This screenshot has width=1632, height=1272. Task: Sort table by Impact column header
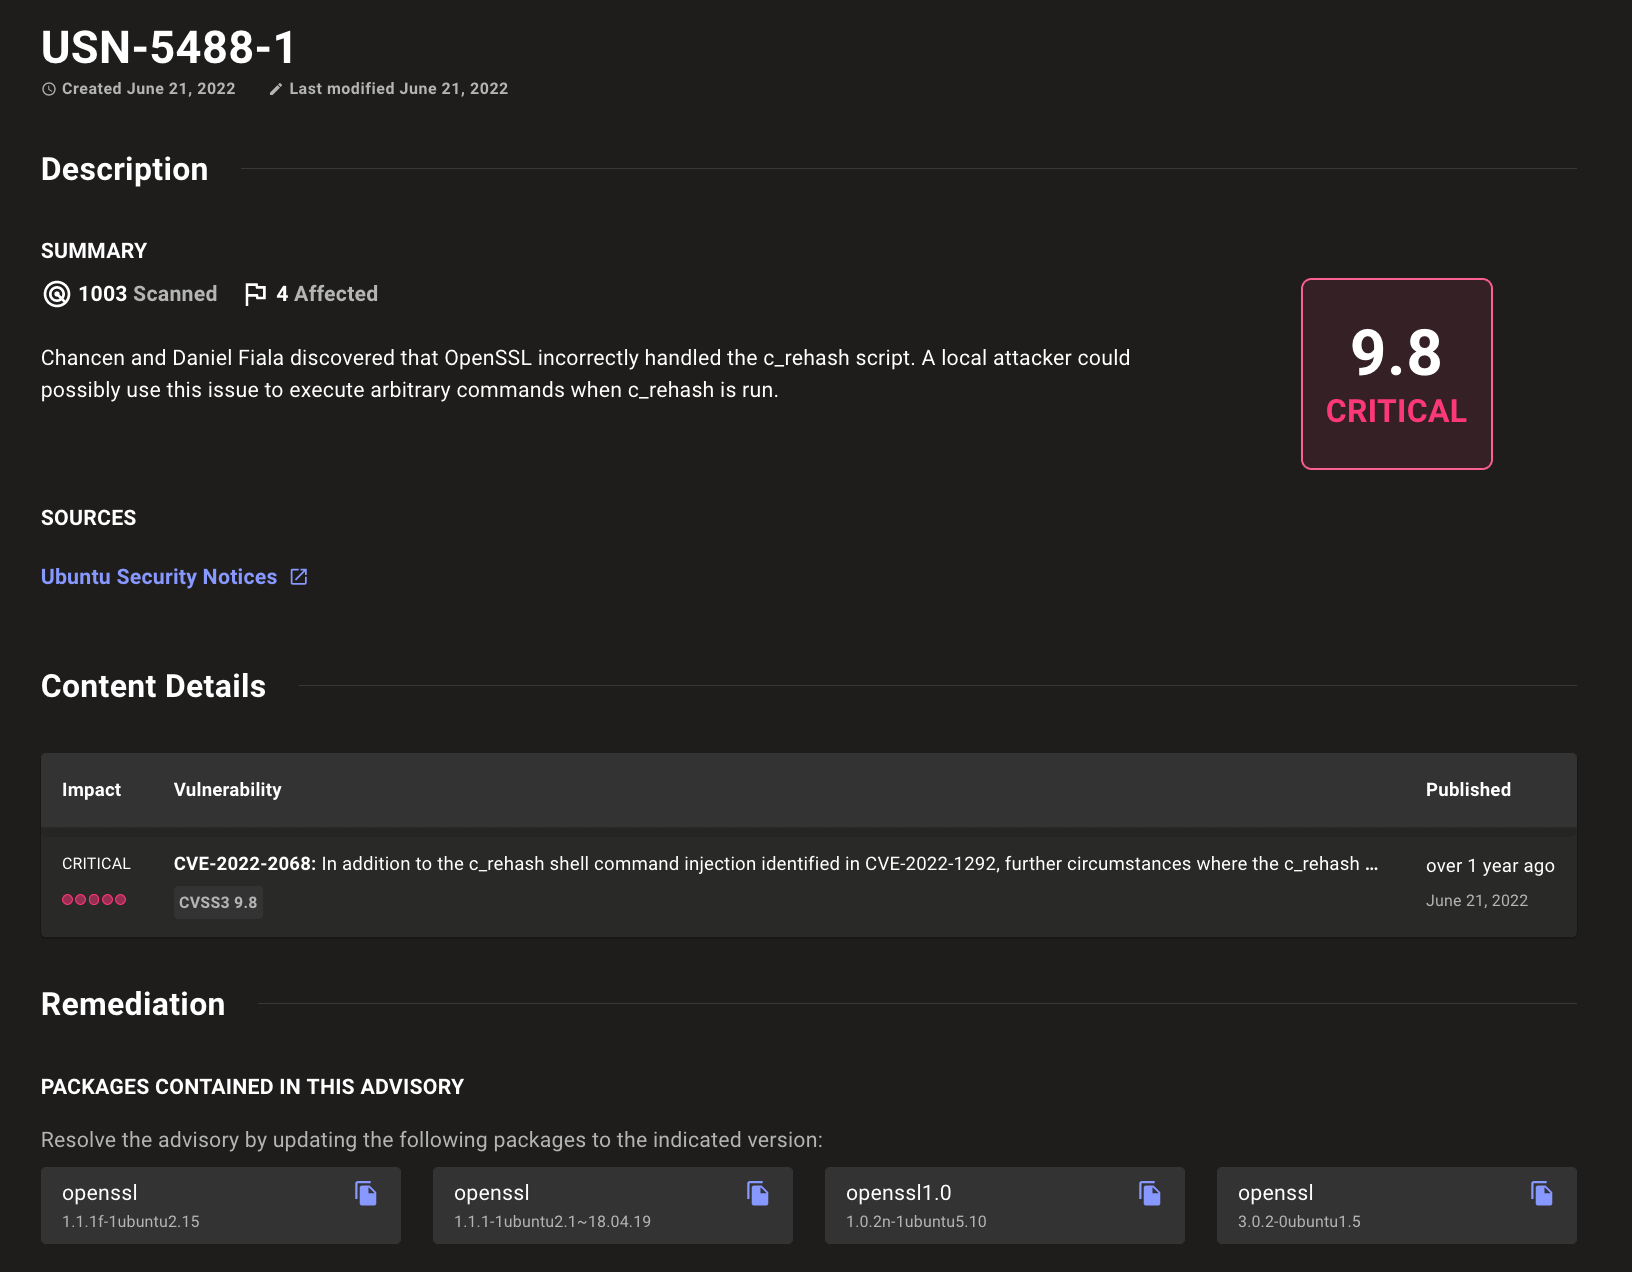pyautogui.click(x=91, y=790)
